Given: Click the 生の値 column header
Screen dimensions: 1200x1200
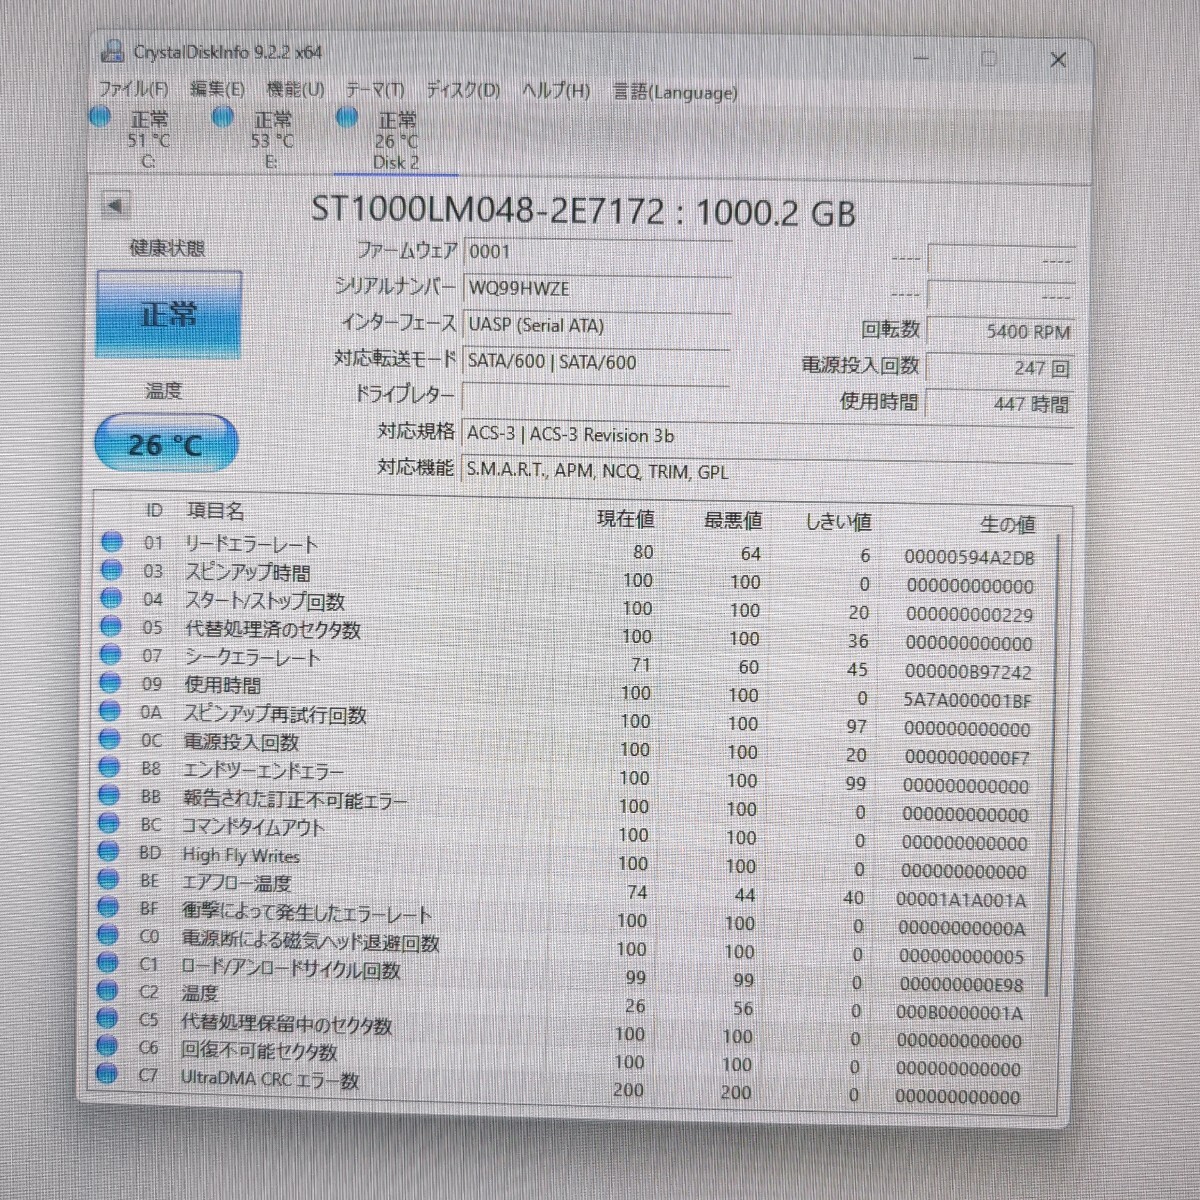Looking at the screenshot, I should click(x=1007, y=524).
